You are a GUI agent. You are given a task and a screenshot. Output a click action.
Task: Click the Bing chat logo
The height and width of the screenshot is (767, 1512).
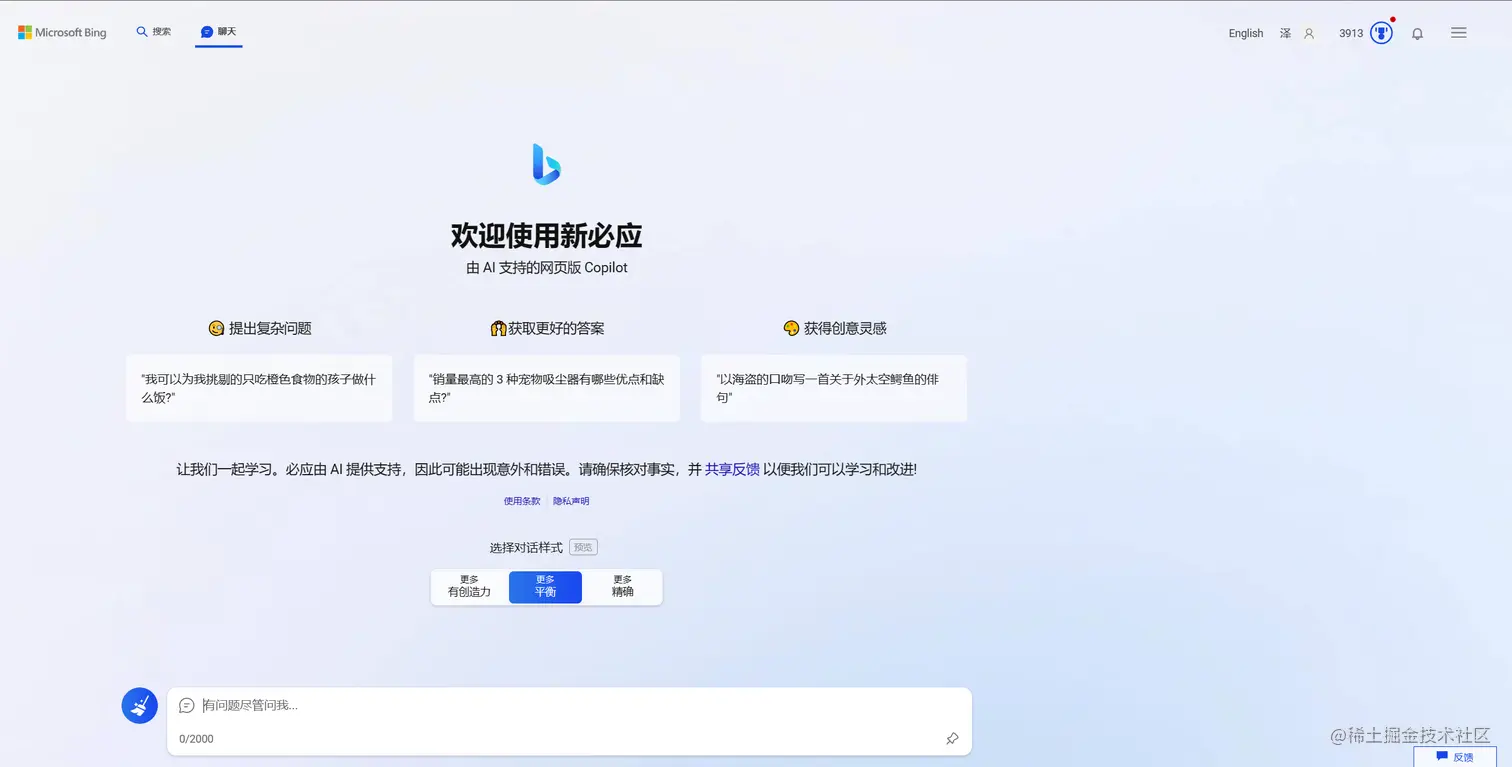546,164
